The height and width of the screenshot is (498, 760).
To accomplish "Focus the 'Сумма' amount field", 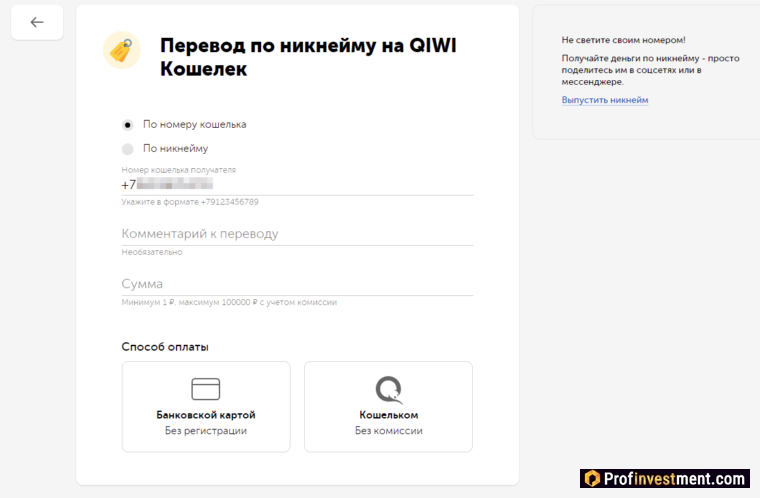I will [297, 284].
